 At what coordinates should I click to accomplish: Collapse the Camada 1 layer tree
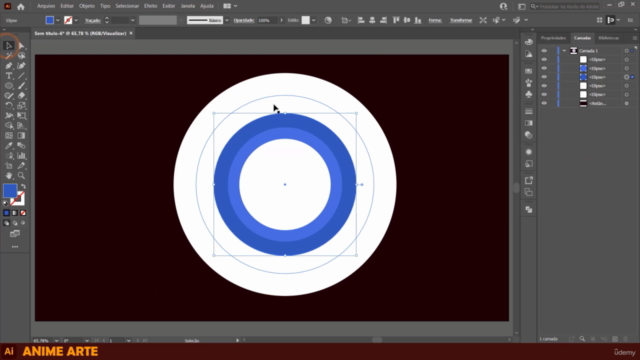pyautogui.click(x=564, y=51)
